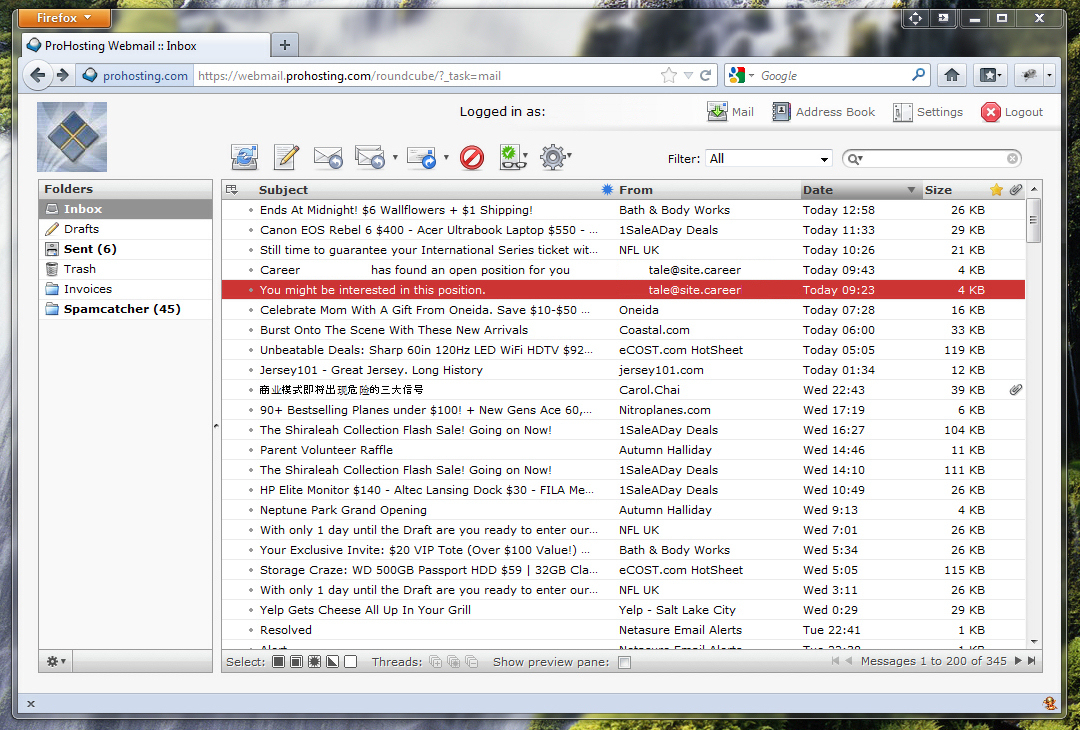Click the Reply to all envelopes icon
This screenshot has height=730, width=1080.
coord(370,157)
